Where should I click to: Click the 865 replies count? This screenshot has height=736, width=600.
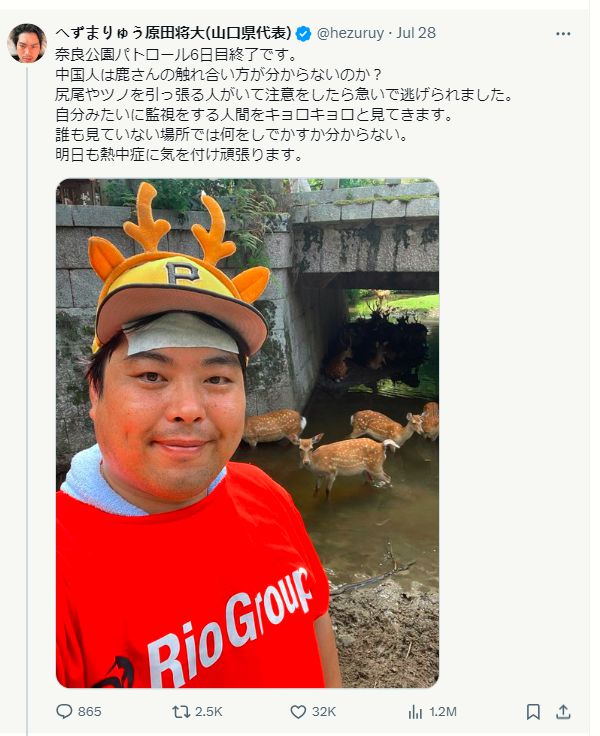(90, 712)
